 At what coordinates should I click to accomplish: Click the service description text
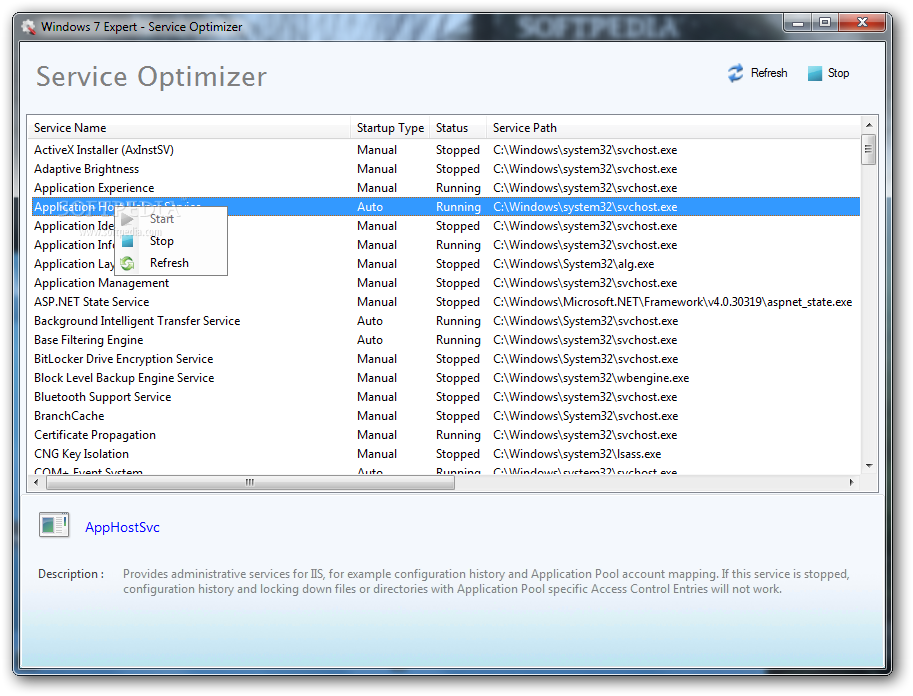pyautogui.click(x=486, y=581)
